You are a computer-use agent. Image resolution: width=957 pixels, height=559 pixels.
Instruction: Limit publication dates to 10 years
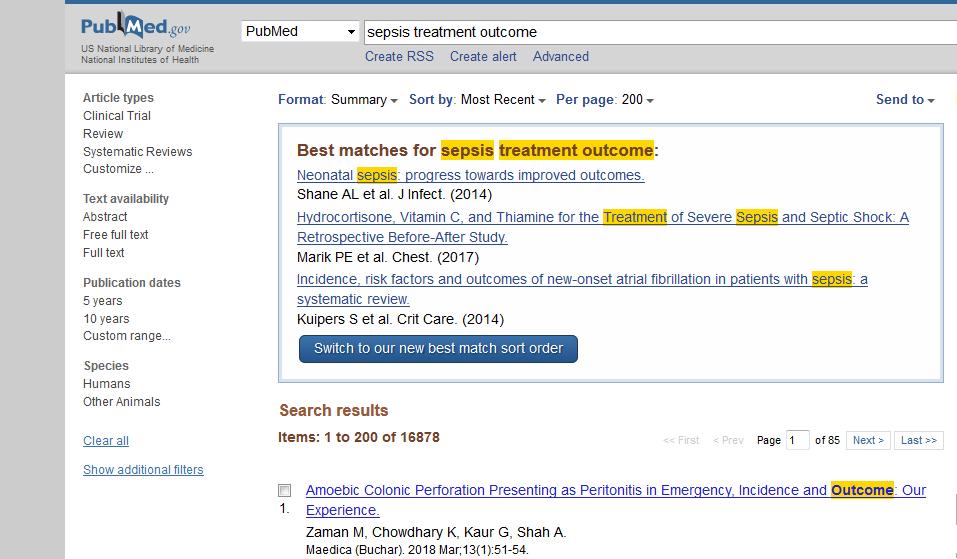tap(106, 319)
